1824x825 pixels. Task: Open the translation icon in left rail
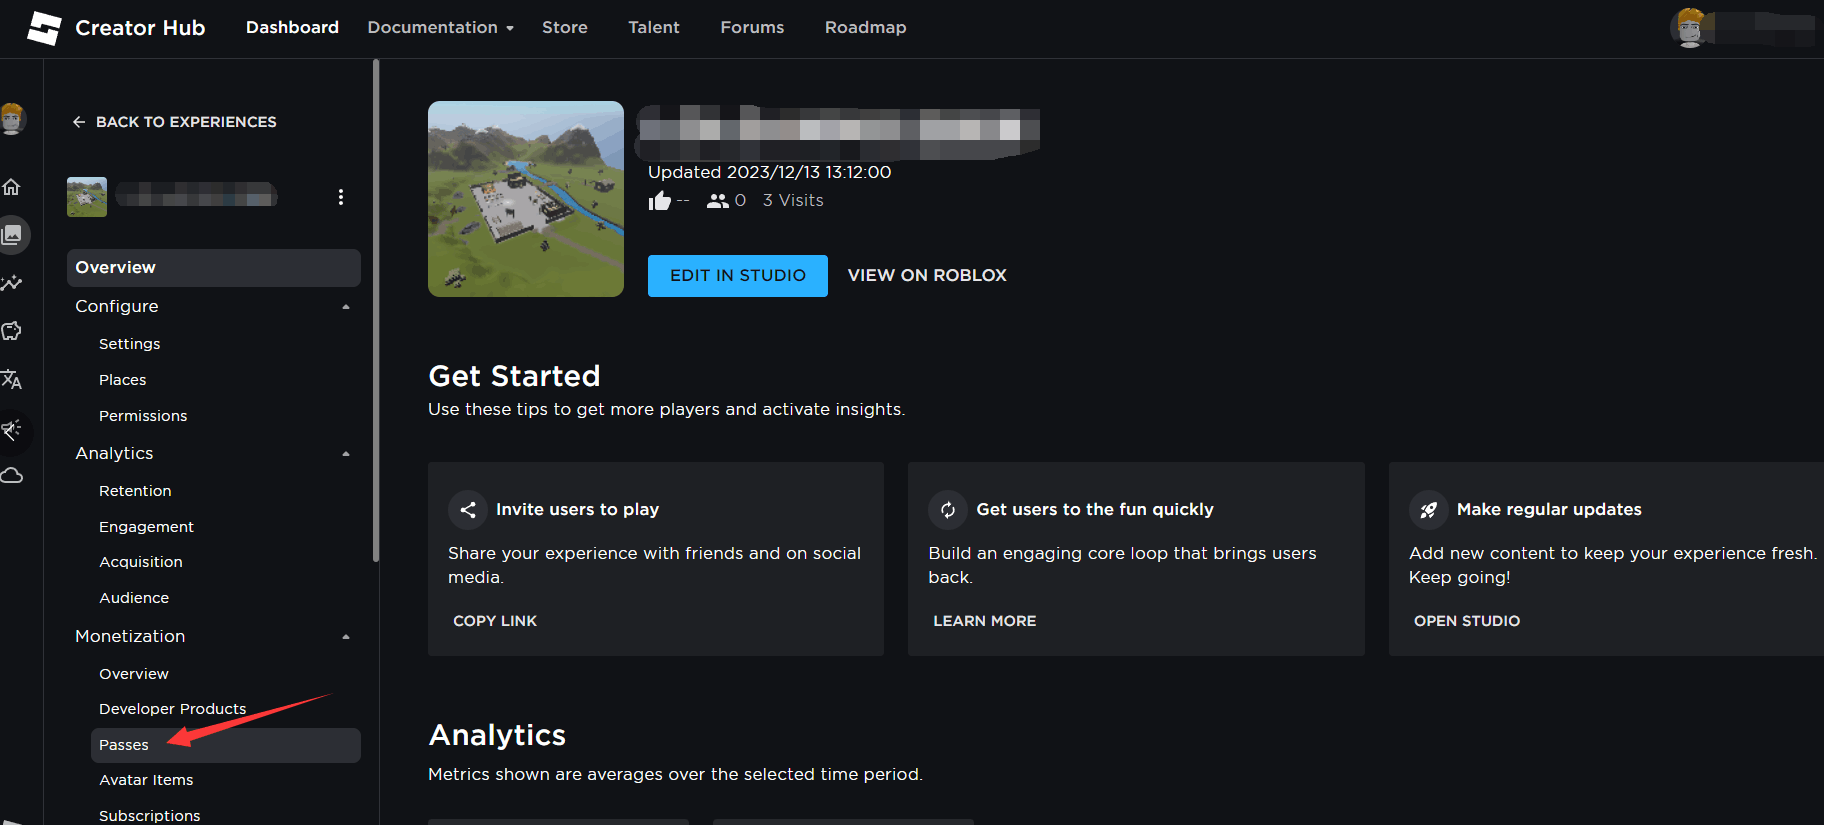point(12,379)
